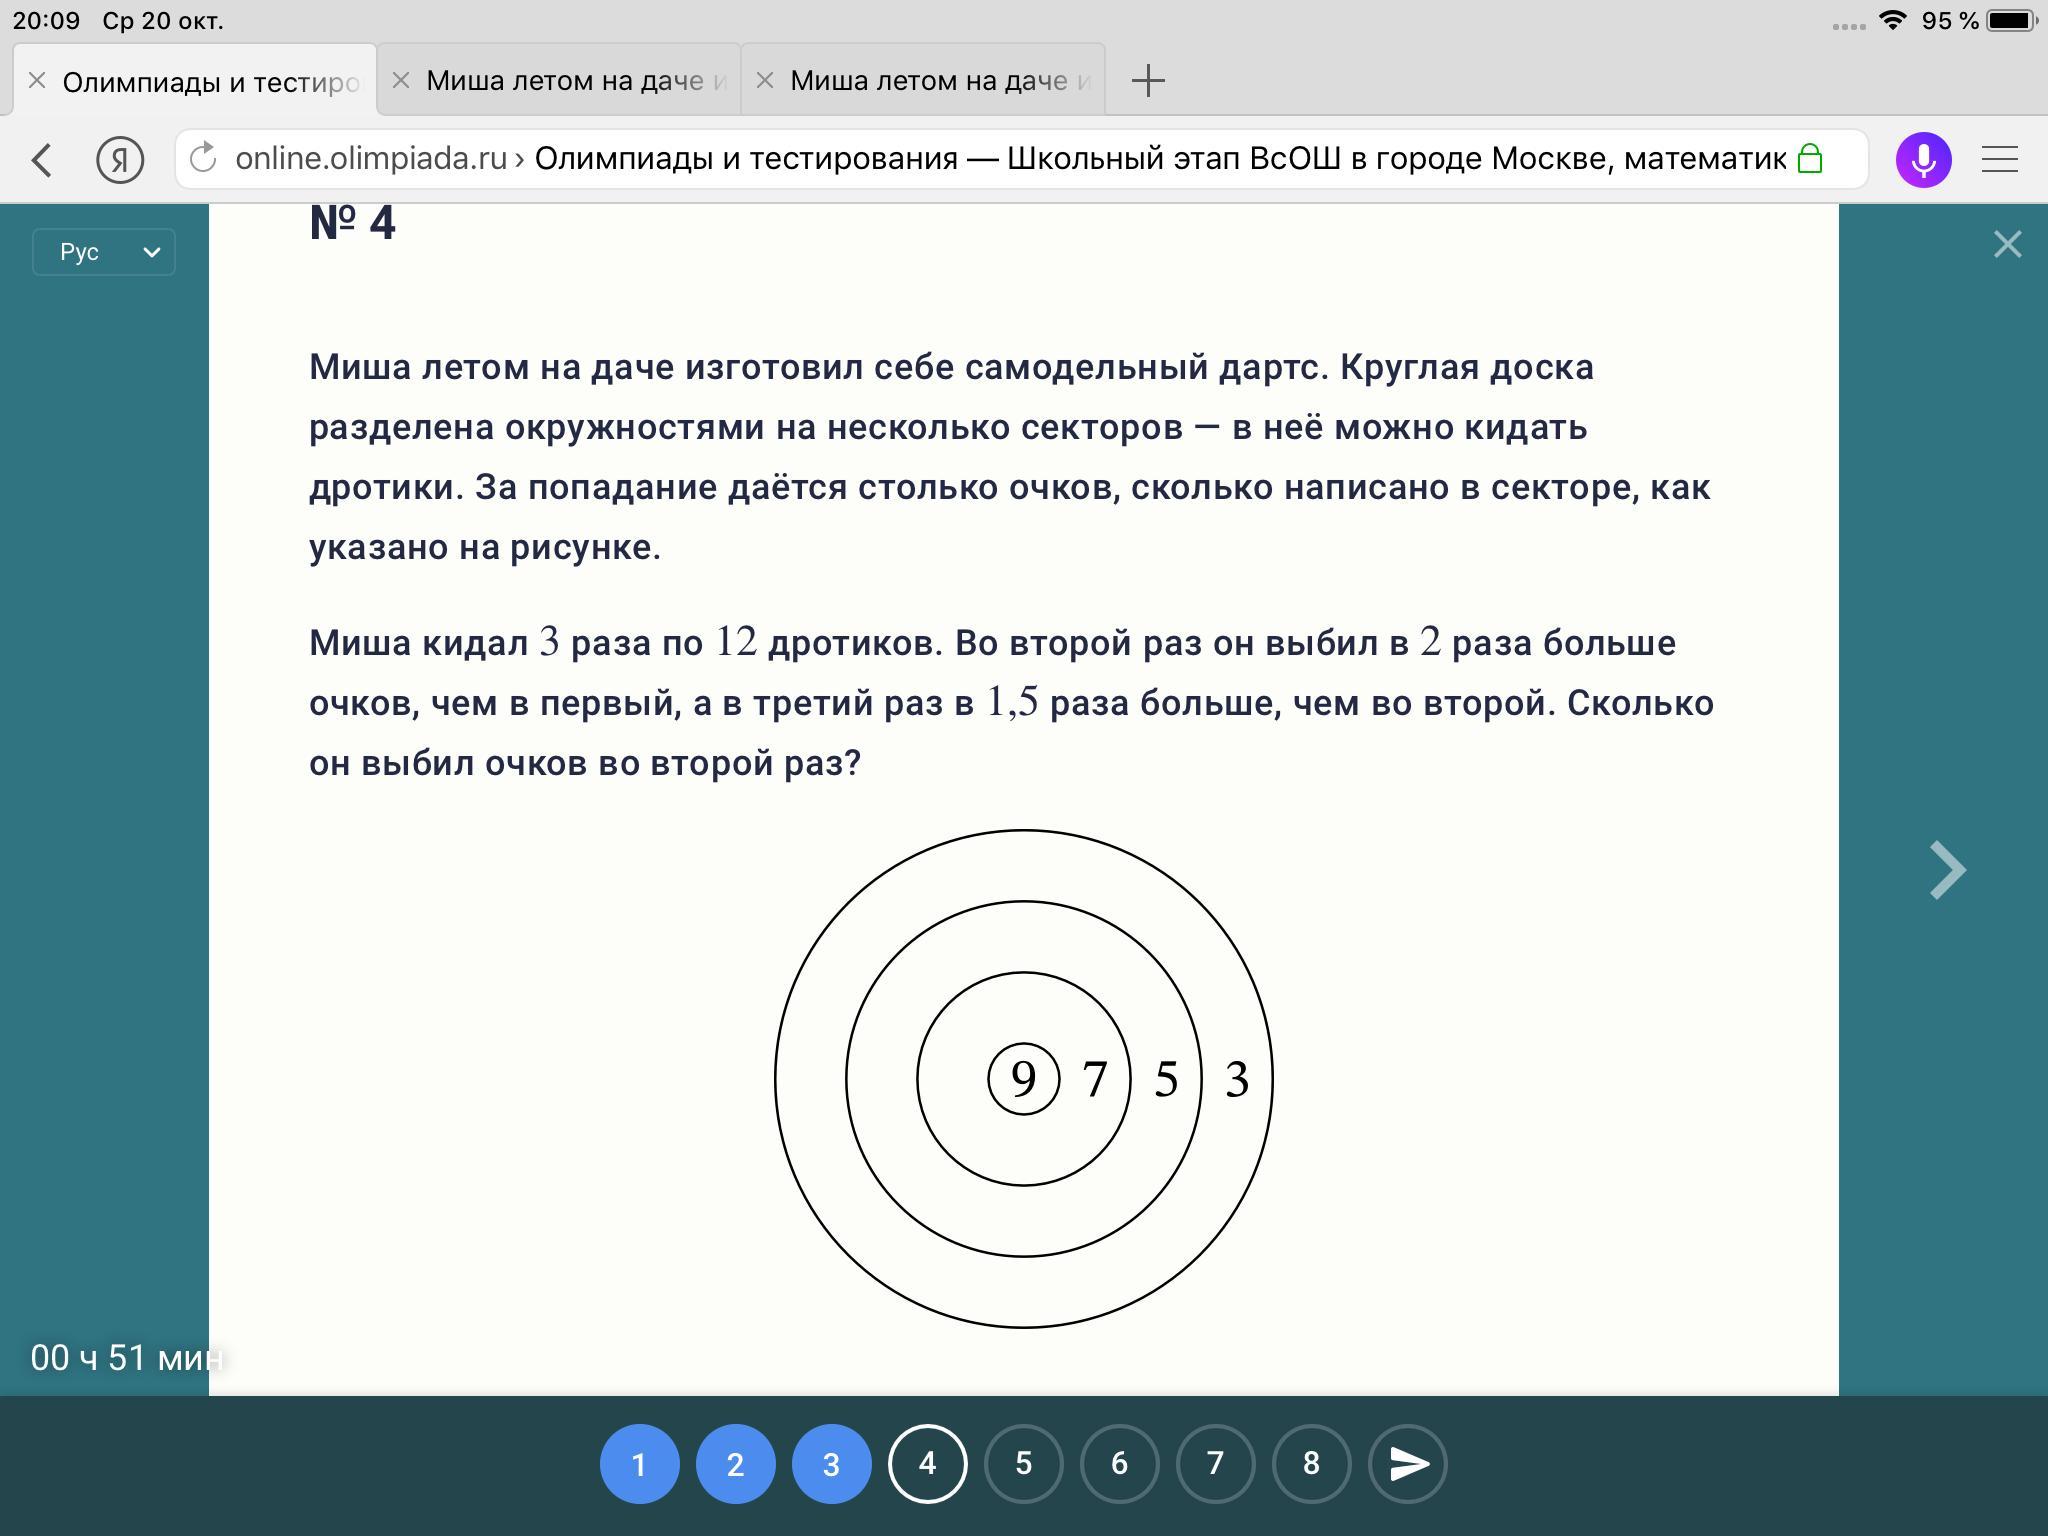Tap the address bar URL field
2048x1536 pixels.
point(1010,159)
